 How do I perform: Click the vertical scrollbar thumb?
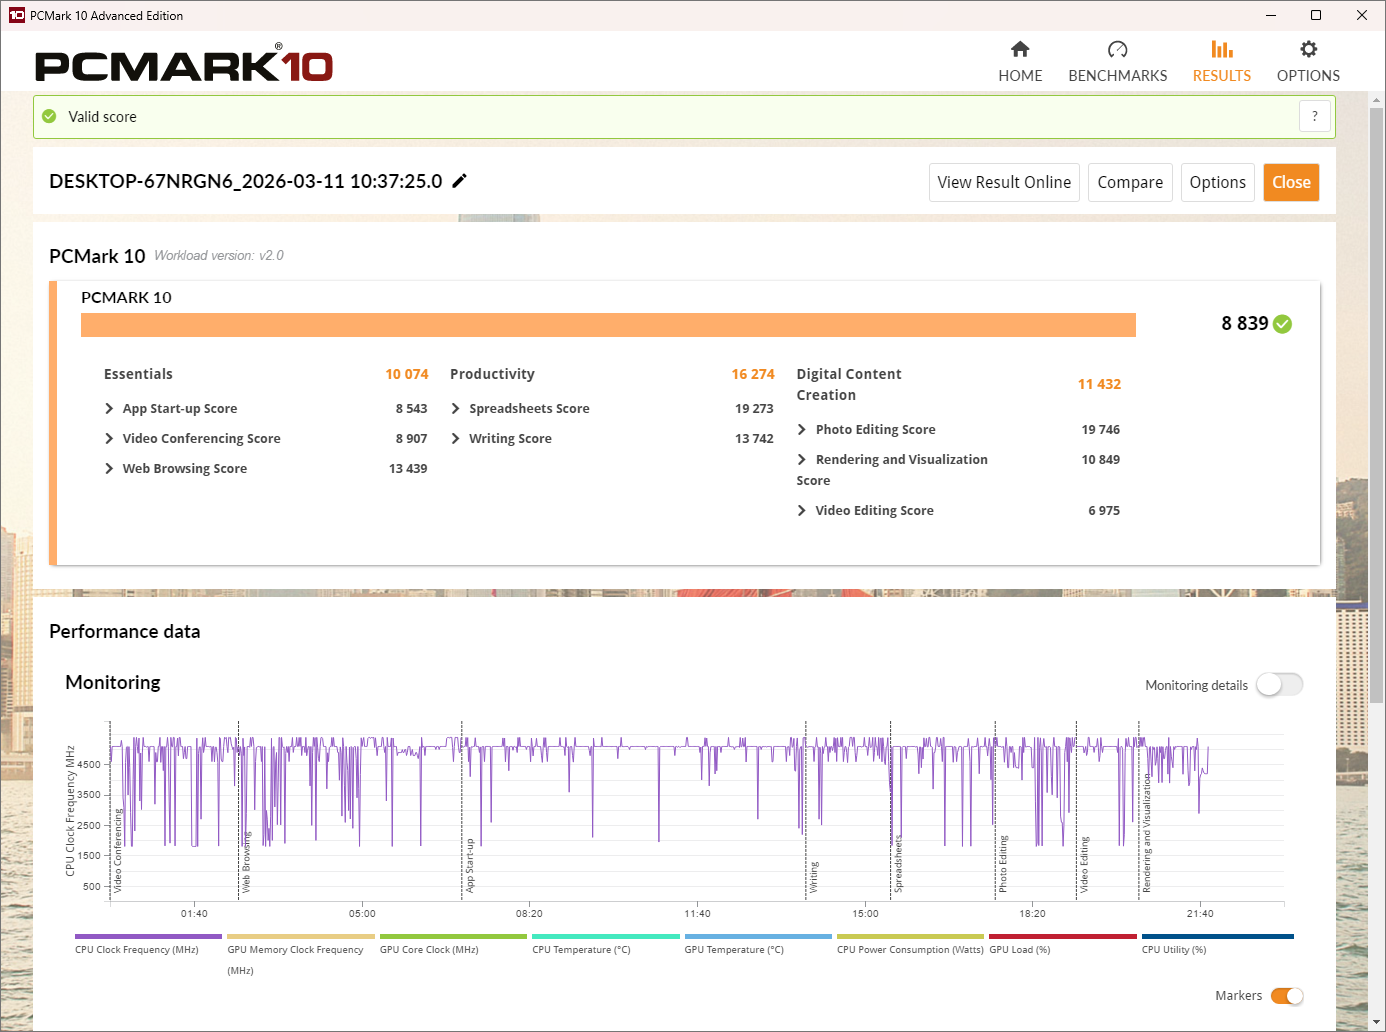[x=1377, y=400]
